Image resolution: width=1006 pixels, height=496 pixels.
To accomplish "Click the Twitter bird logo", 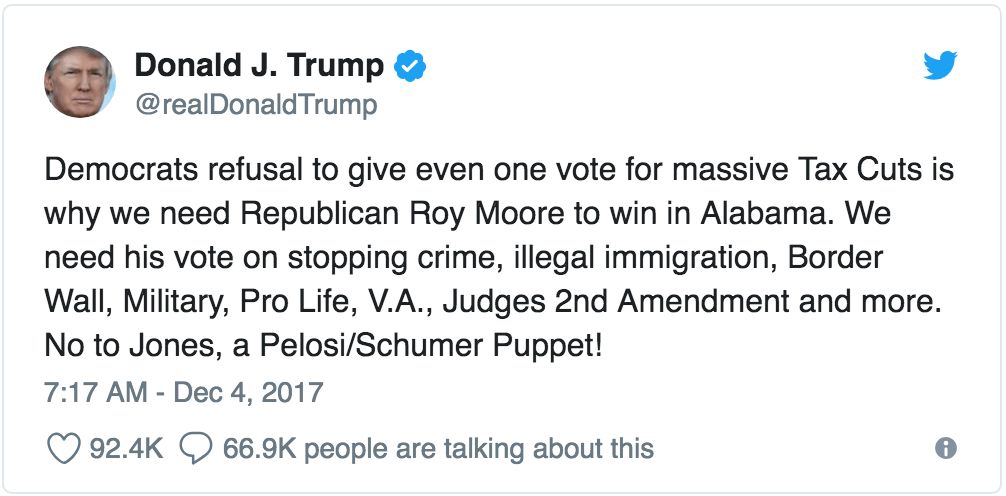I will click(941, 67).
